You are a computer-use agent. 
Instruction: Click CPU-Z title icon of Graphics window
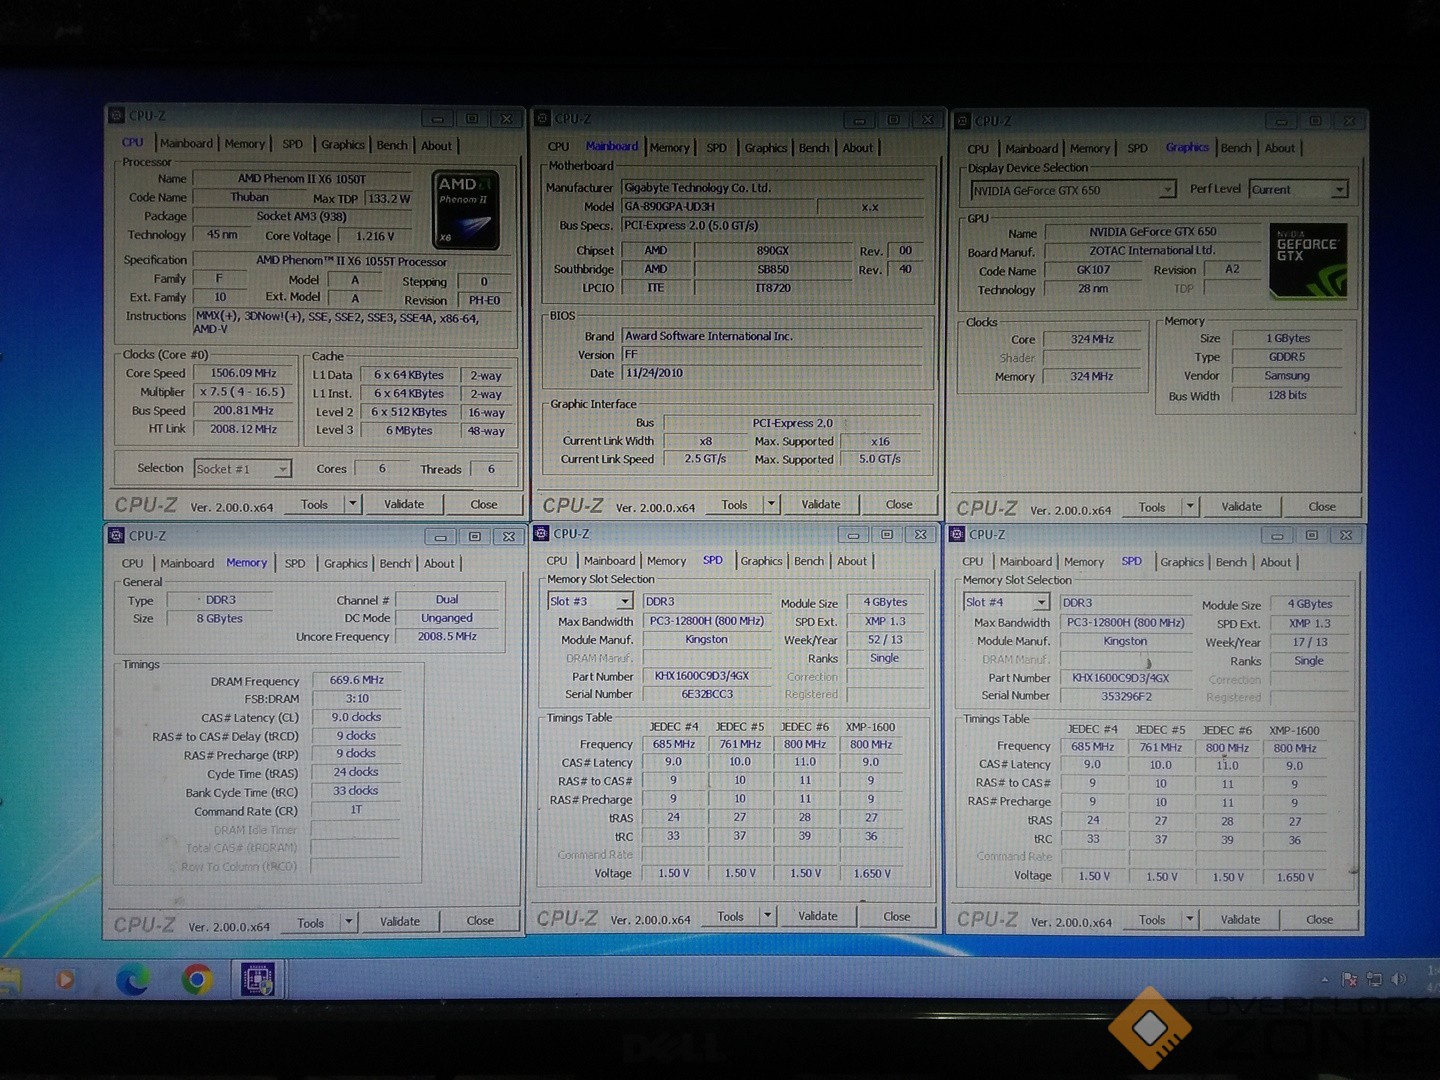tap(963, 121)
